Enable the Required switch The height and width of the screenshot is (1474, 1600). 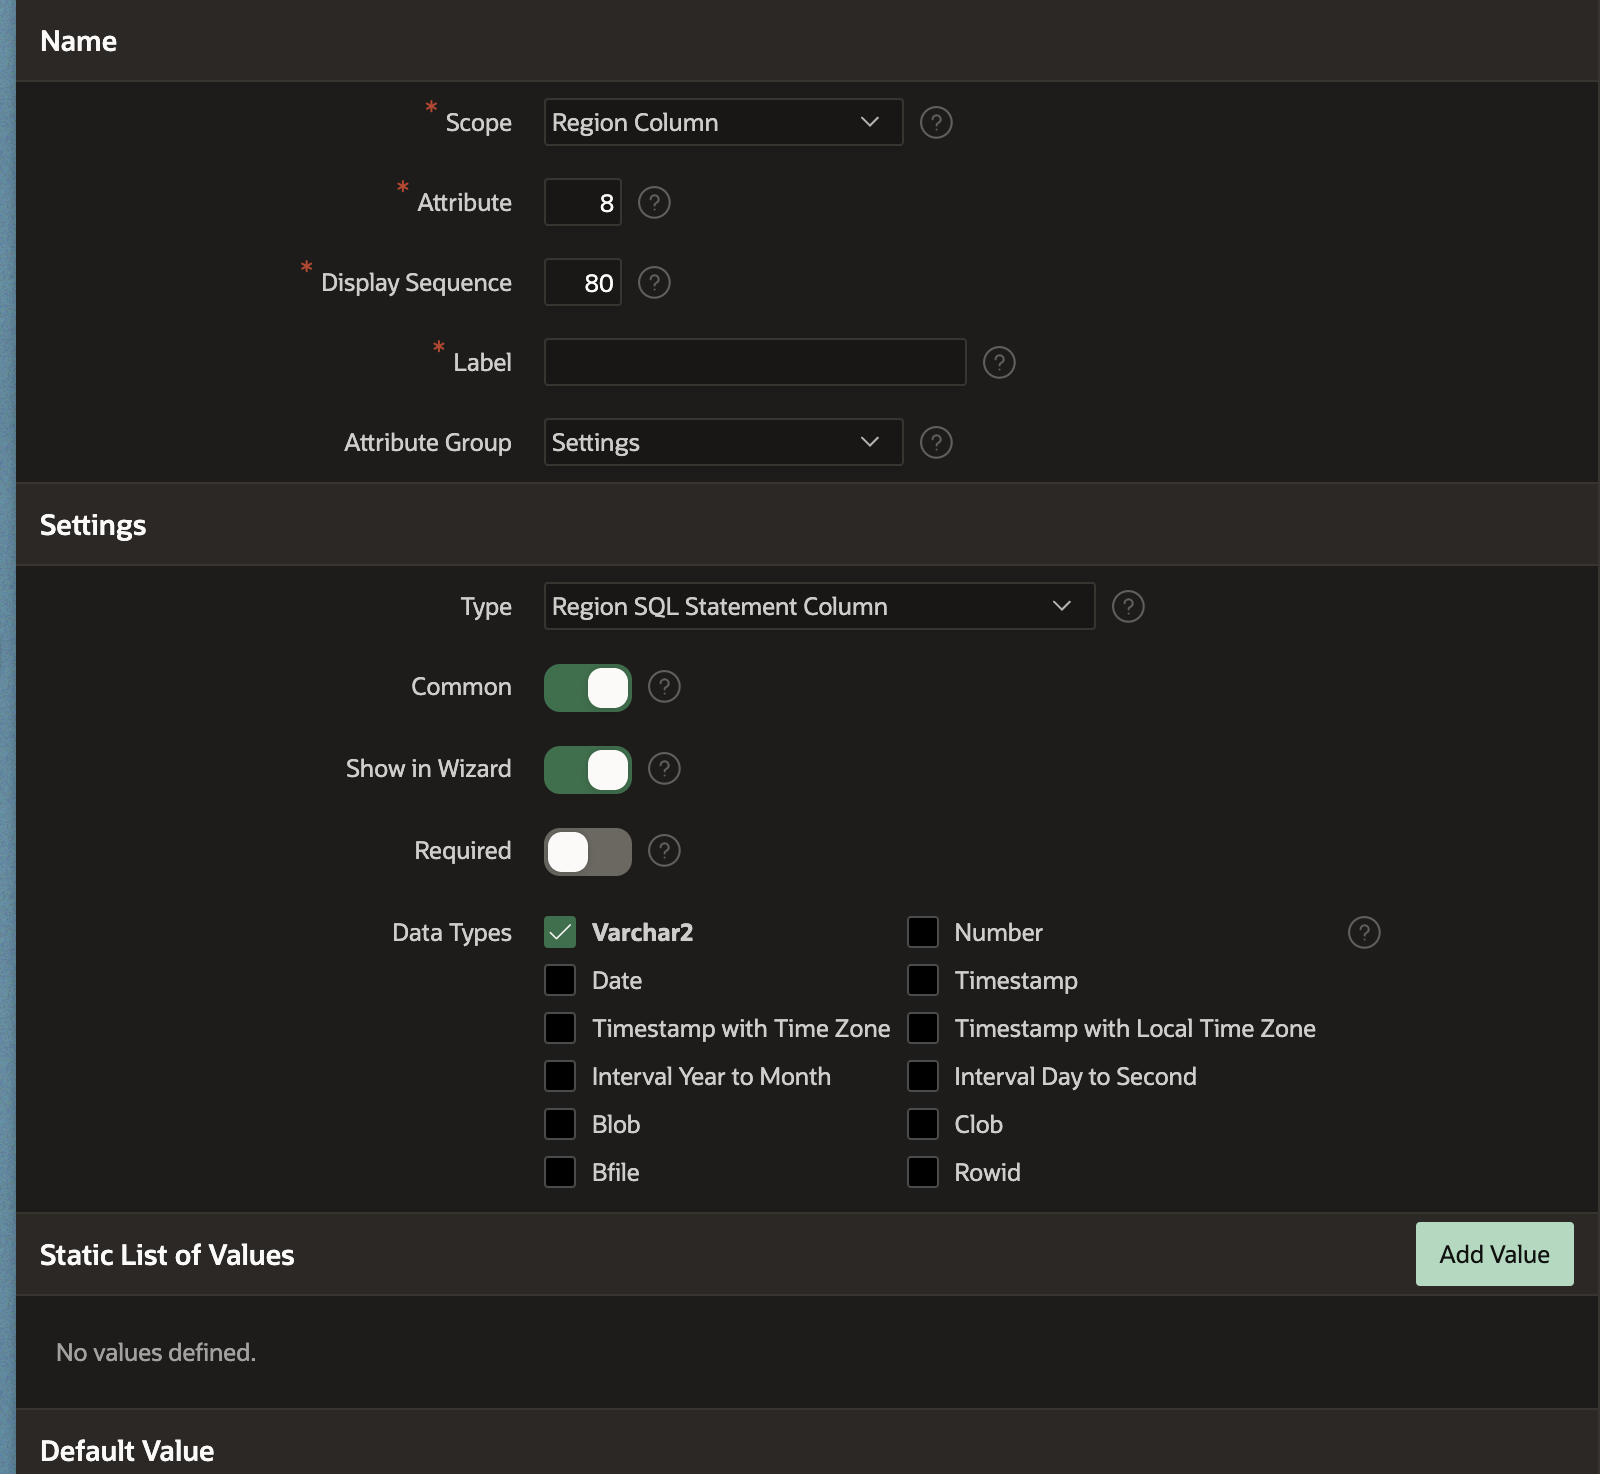(x=588, y=852)
